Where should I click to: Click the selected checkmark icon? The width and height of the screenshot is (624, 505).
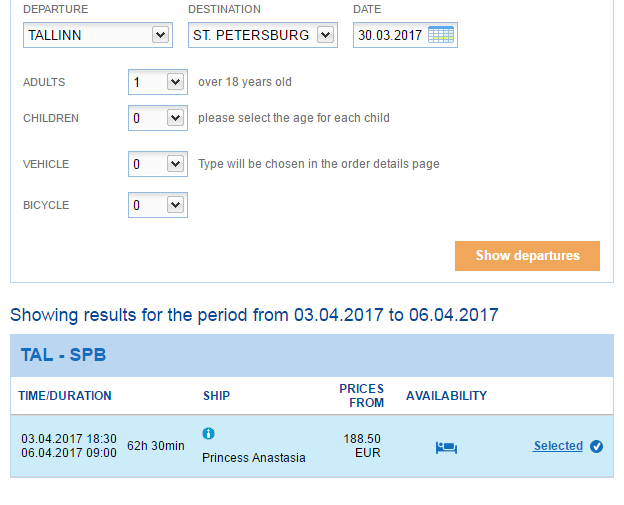[597, 447]
